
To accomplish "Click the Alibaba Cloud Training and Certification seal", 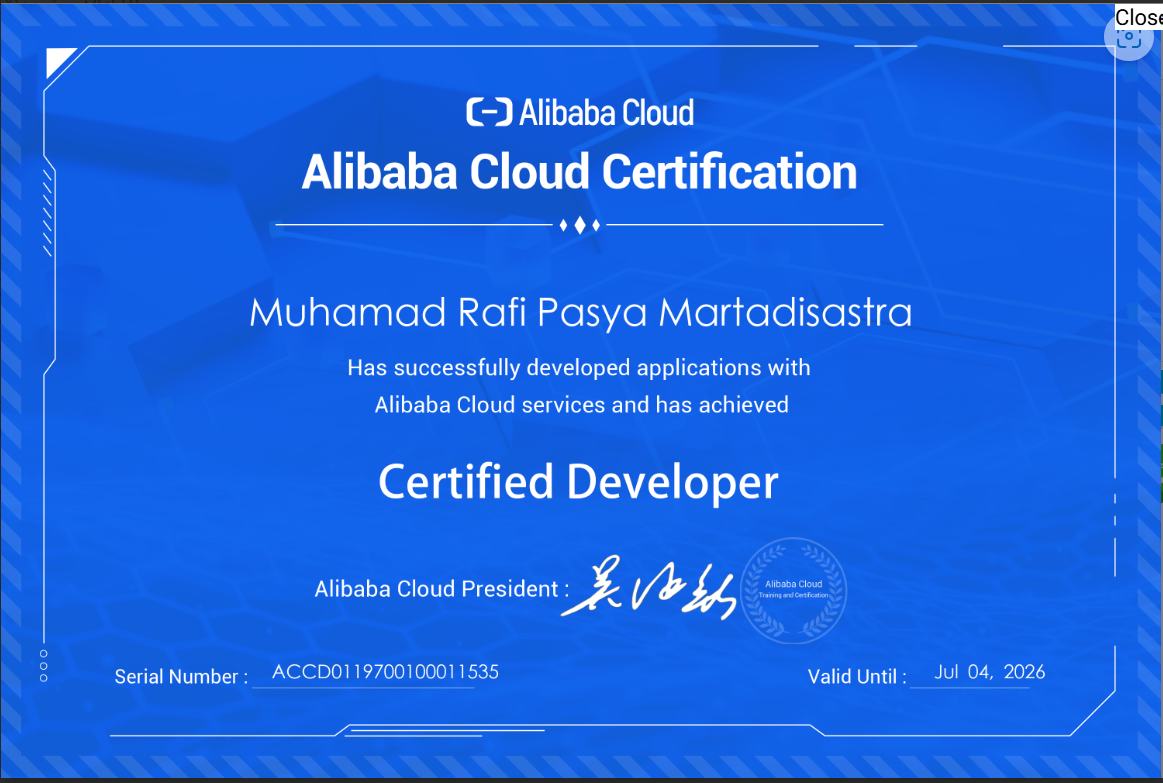I will coord(794,590).
